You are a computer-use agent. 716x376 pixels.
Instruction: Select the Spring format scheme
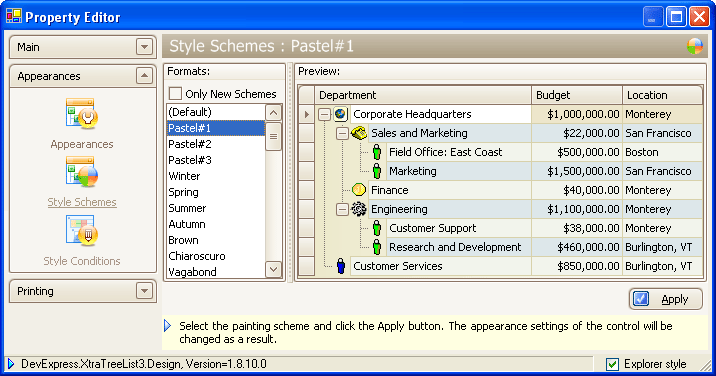coord(216,192)
